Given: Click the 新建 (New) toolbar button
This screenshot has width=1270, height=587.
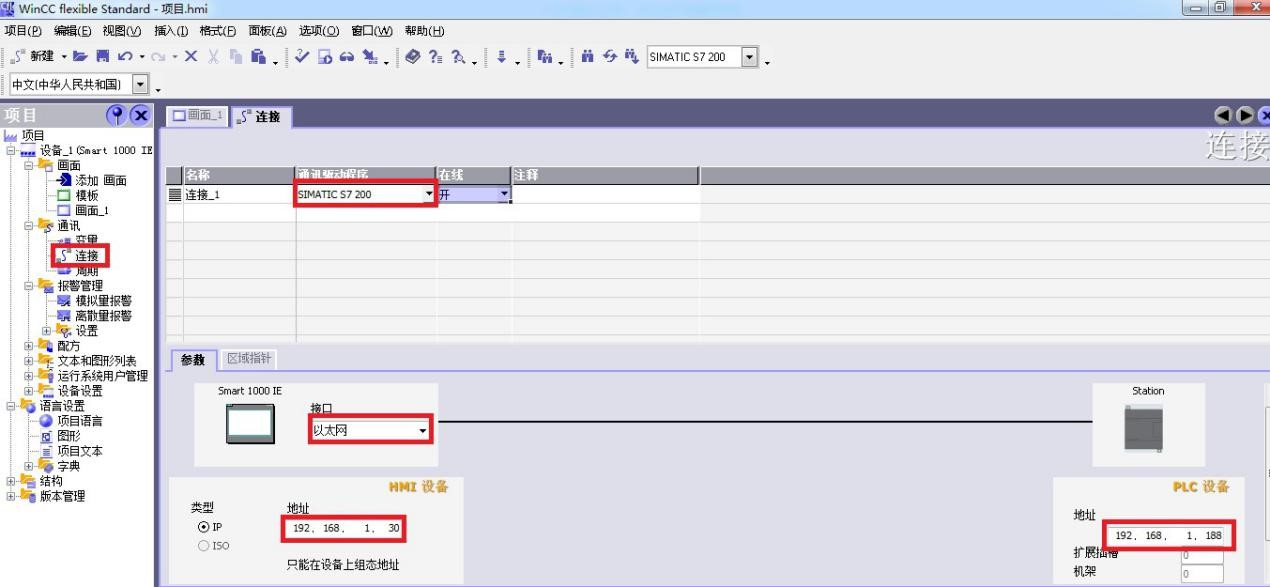Looking at the screenshot, I should coord(35,57).
